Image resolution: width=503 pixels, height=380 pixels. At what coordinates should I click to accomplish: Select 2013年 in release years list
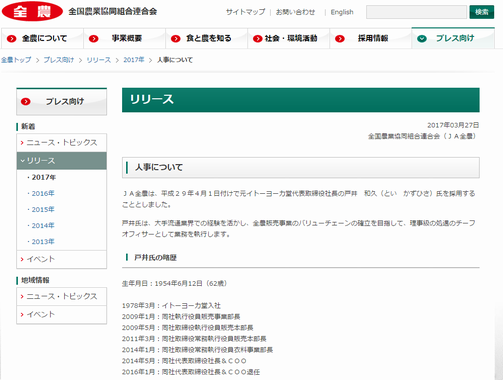[43, 242]
